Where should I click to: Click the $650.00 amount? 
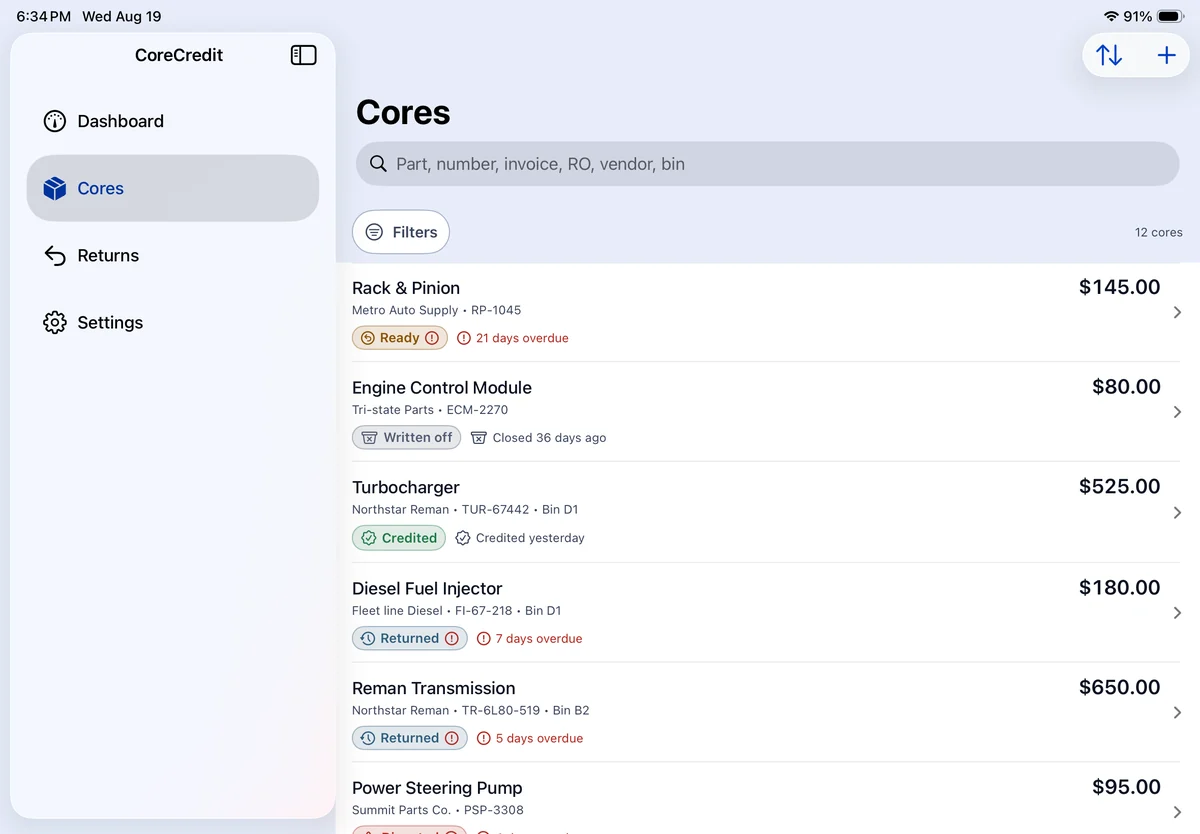pyautogui.click(x=1120, y=688)
